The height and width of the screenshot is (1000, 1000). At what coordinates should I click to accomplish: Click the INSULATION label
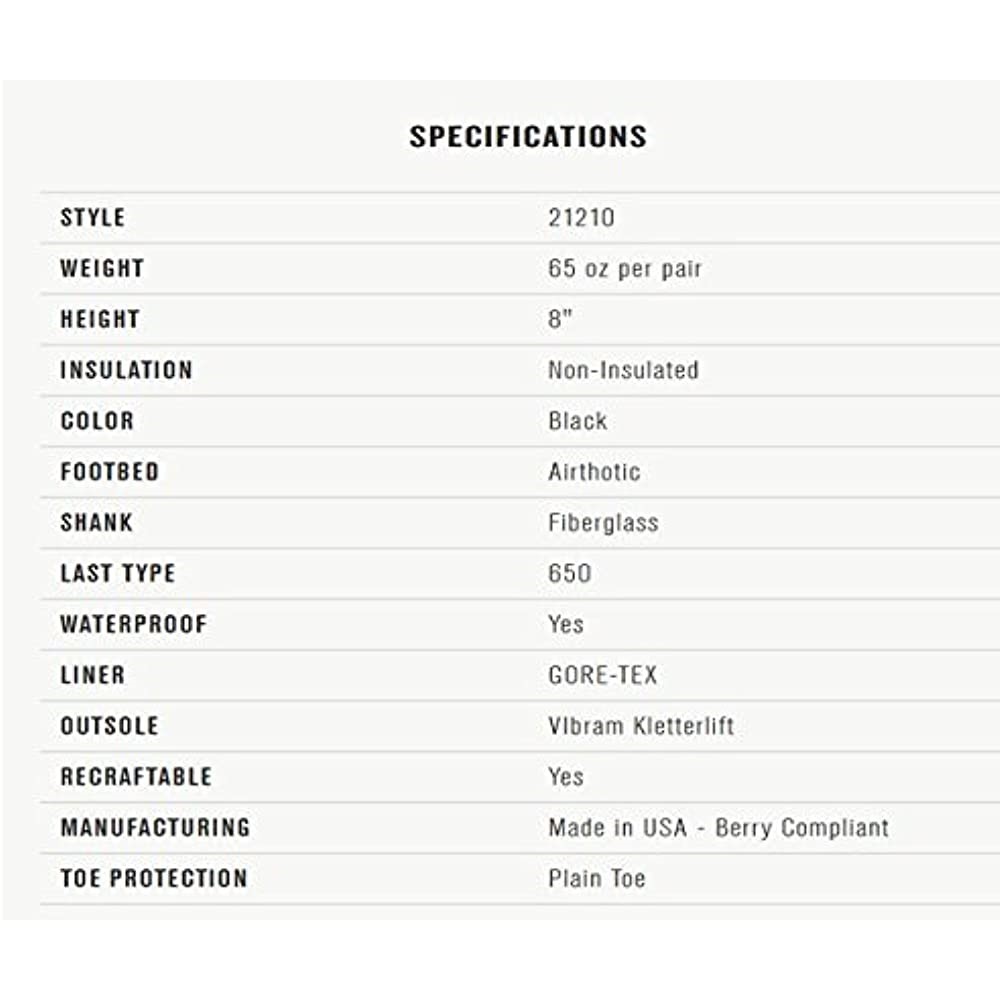(126, 370)
